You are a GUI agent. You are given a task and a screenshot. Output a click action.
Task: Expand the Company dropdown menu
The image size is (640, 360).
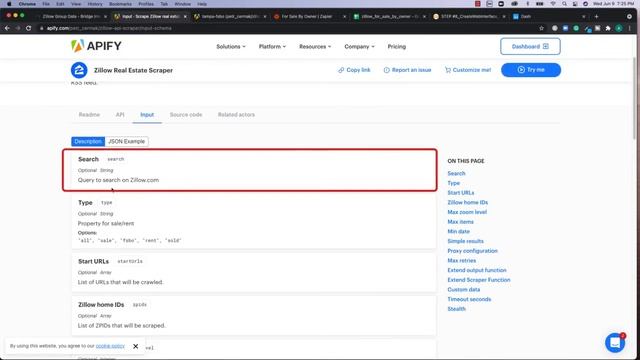(359, 47)
